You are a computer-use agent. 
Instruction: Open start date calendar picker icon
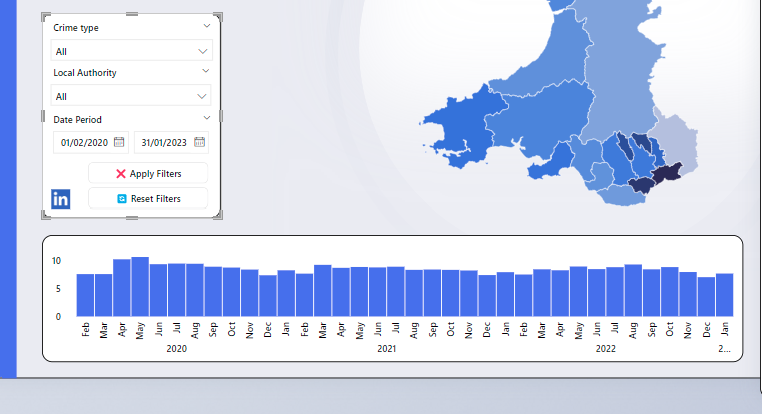tap(119, 142)
